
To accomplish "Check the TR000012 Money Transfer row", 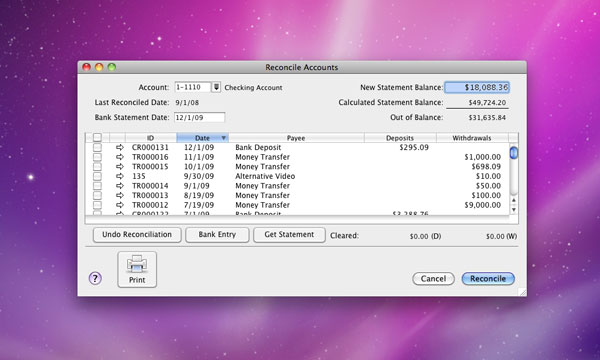I will tap(98, 205).
